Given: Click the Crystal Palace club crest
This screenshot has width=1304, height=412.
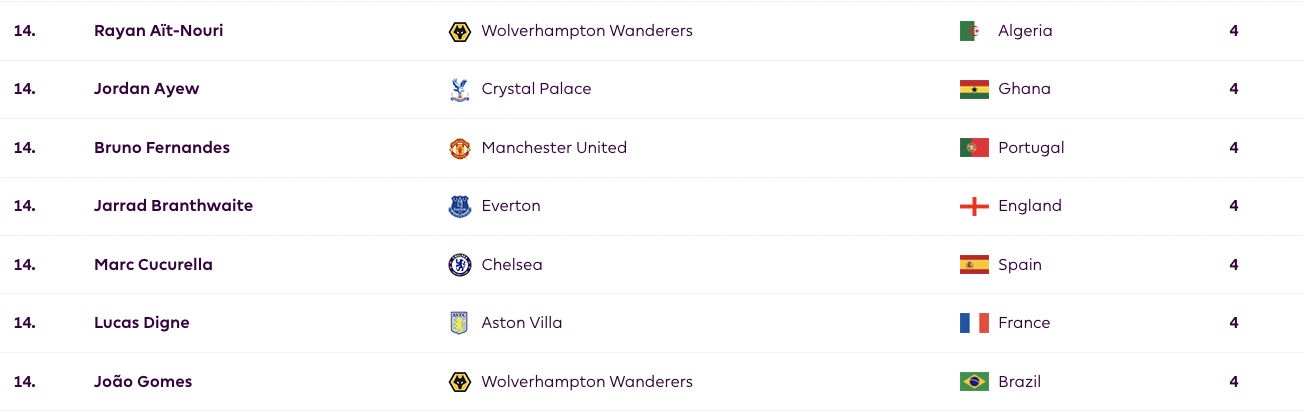Looking at the screenshot, I should [459, 89].
